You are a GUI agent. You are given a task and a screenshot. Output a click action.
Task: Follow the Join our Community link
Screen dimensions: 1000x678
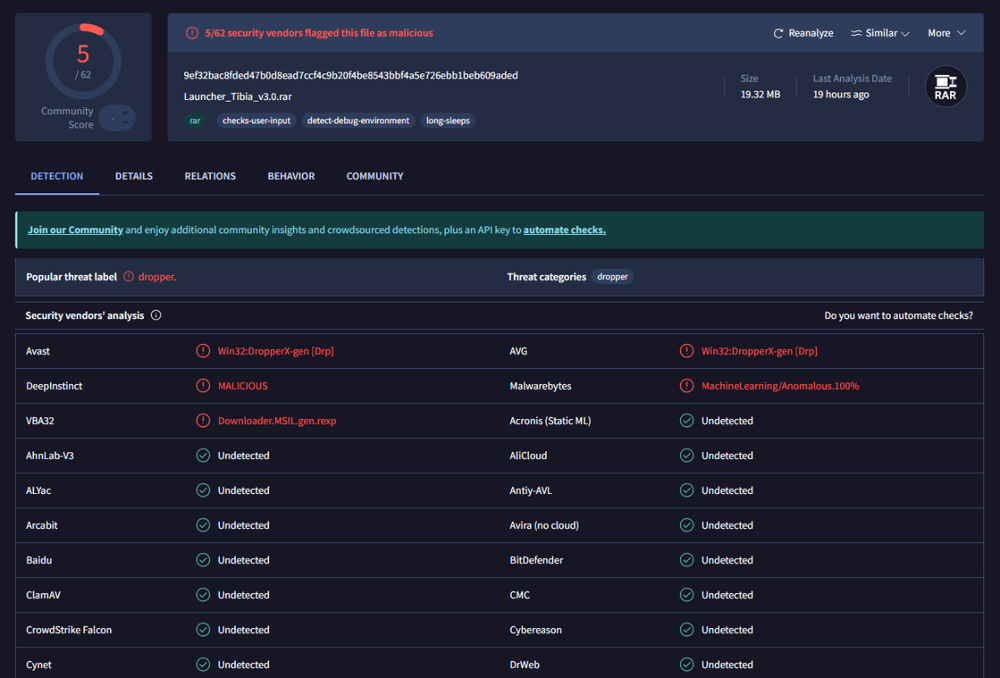click(75, 230)
